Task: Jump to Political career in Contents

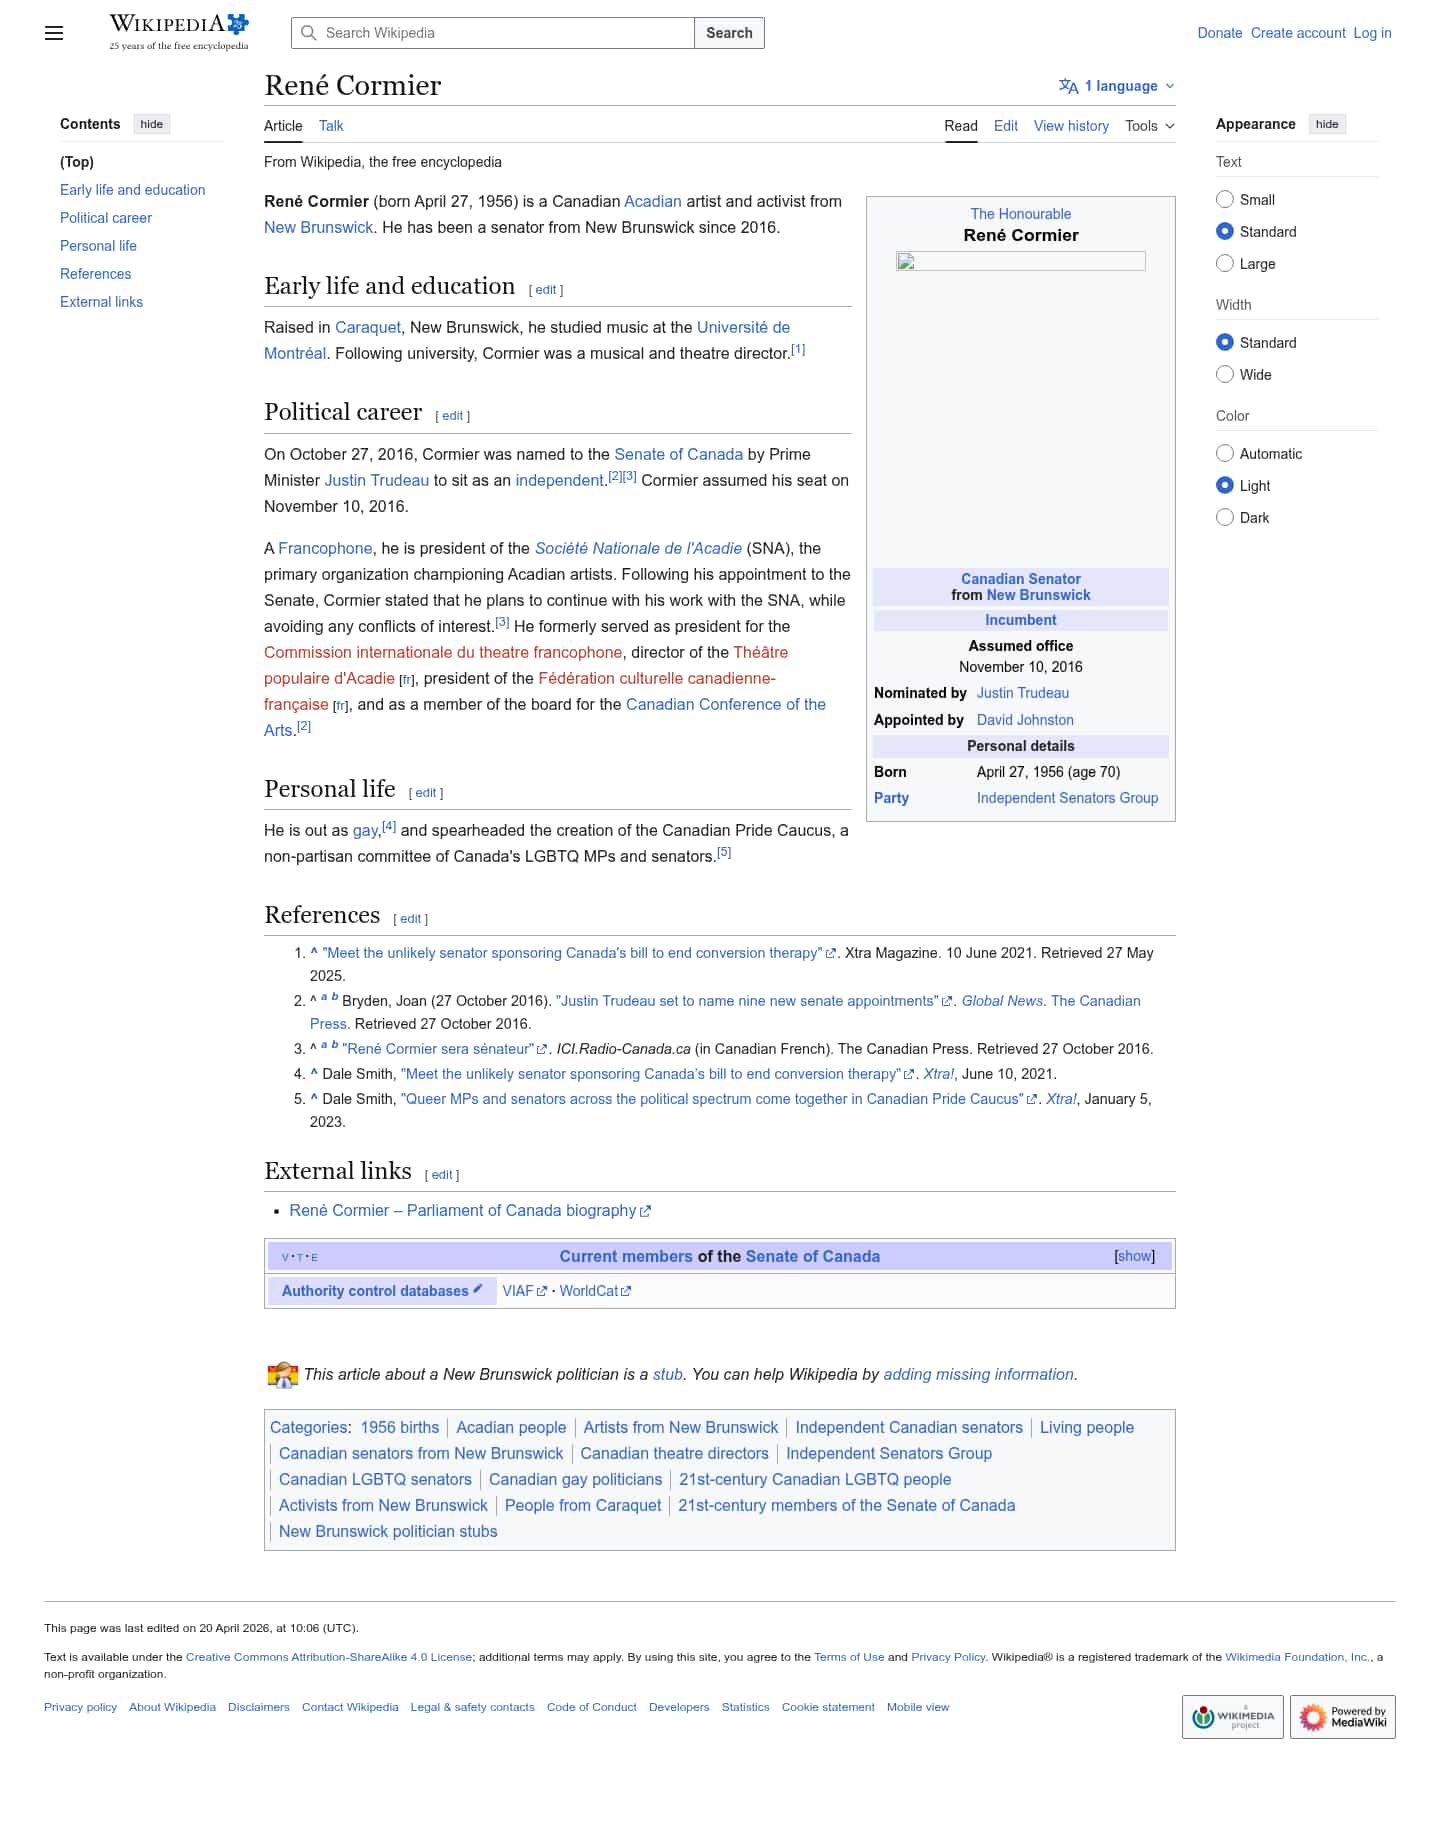Action: tap(106, 218)
